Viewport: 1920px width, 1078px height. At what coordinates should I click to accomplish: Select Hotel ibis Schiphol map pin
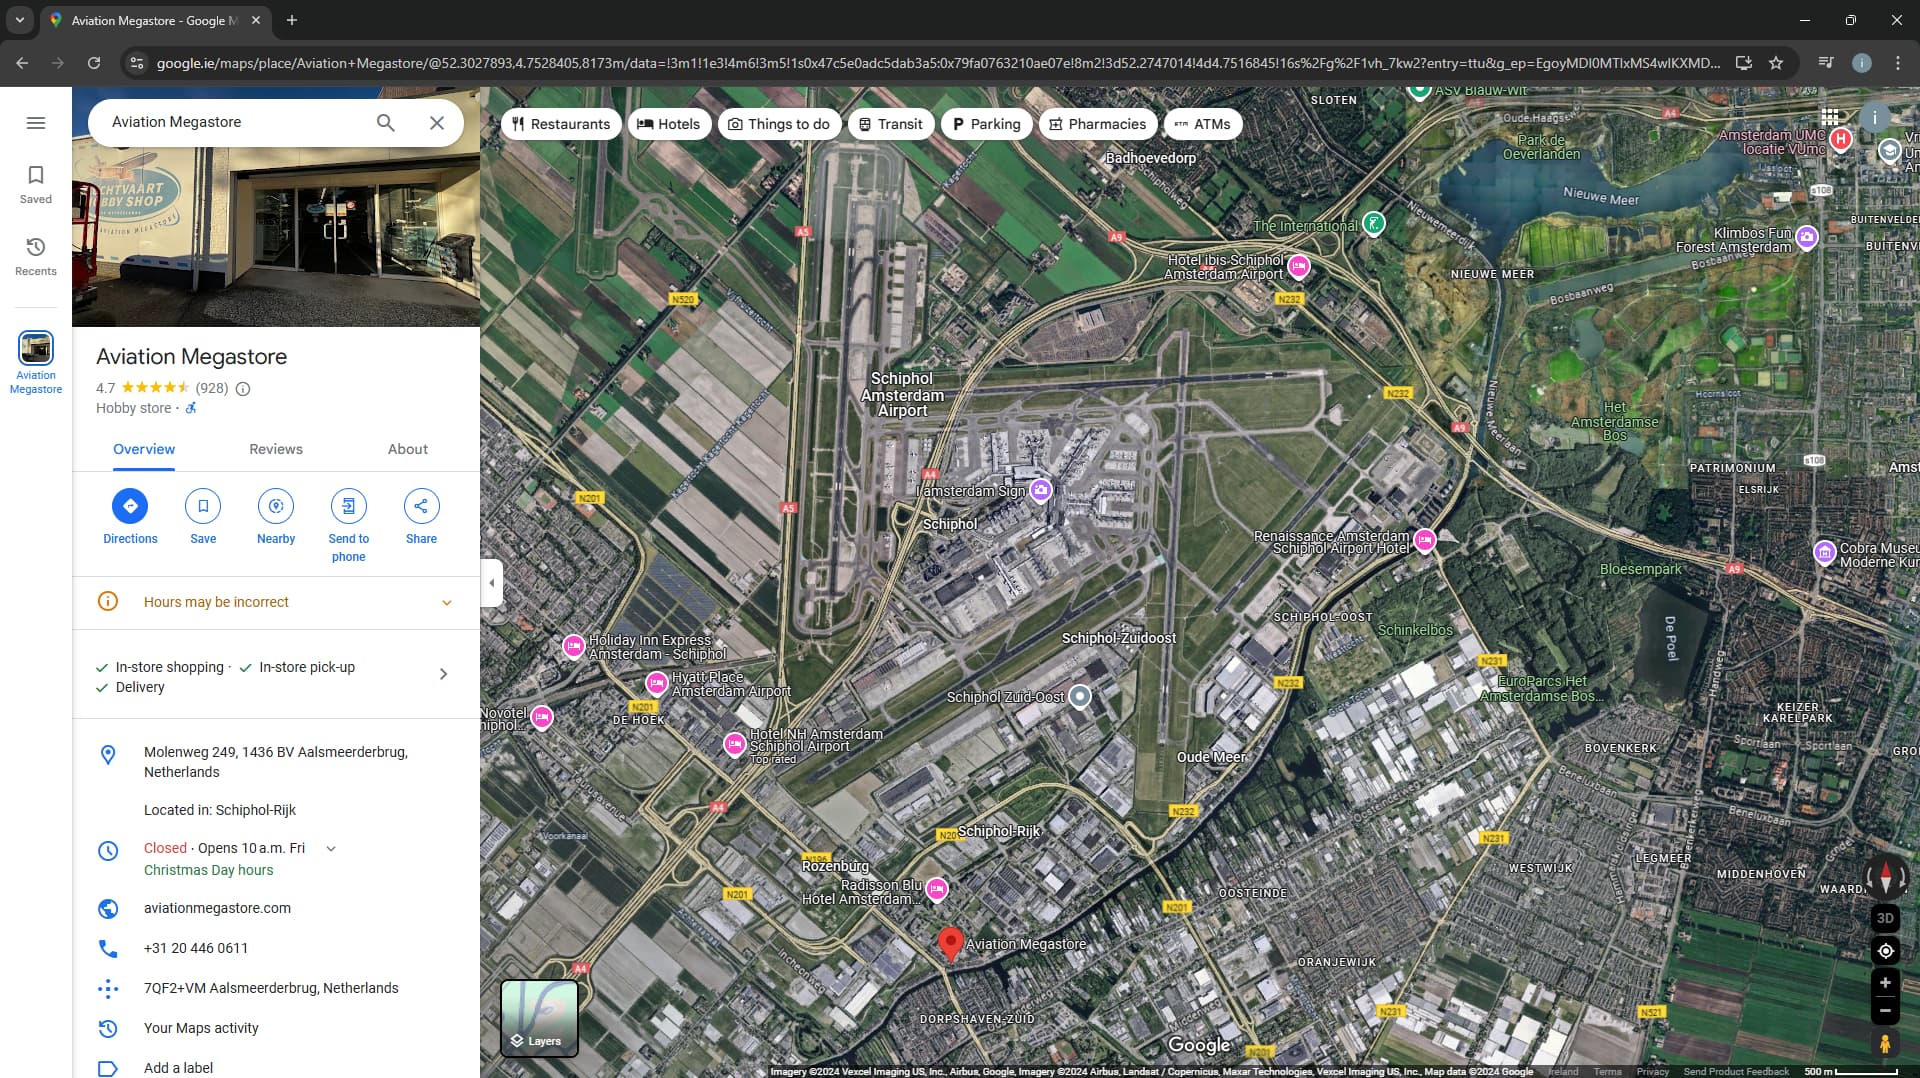tap(1299, 266)
